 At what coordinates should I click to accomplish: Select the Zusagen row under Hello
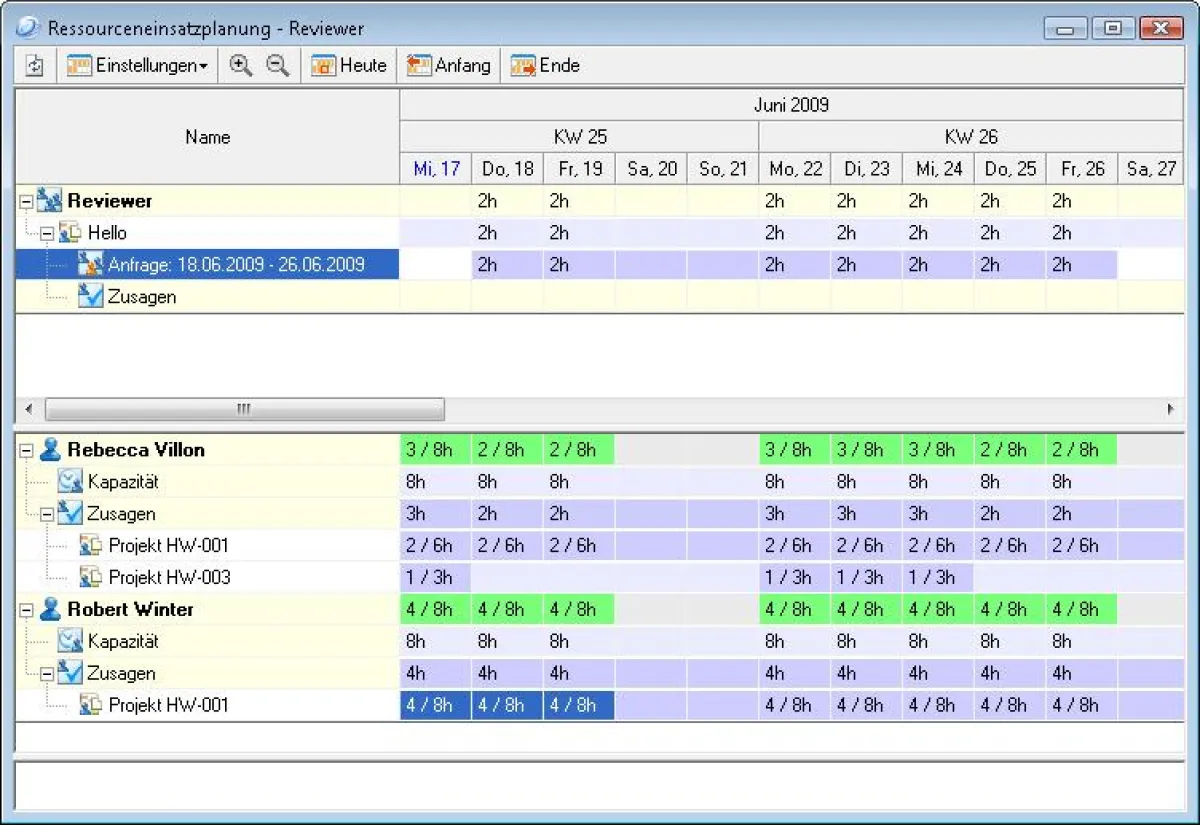[x=141, y=297]
